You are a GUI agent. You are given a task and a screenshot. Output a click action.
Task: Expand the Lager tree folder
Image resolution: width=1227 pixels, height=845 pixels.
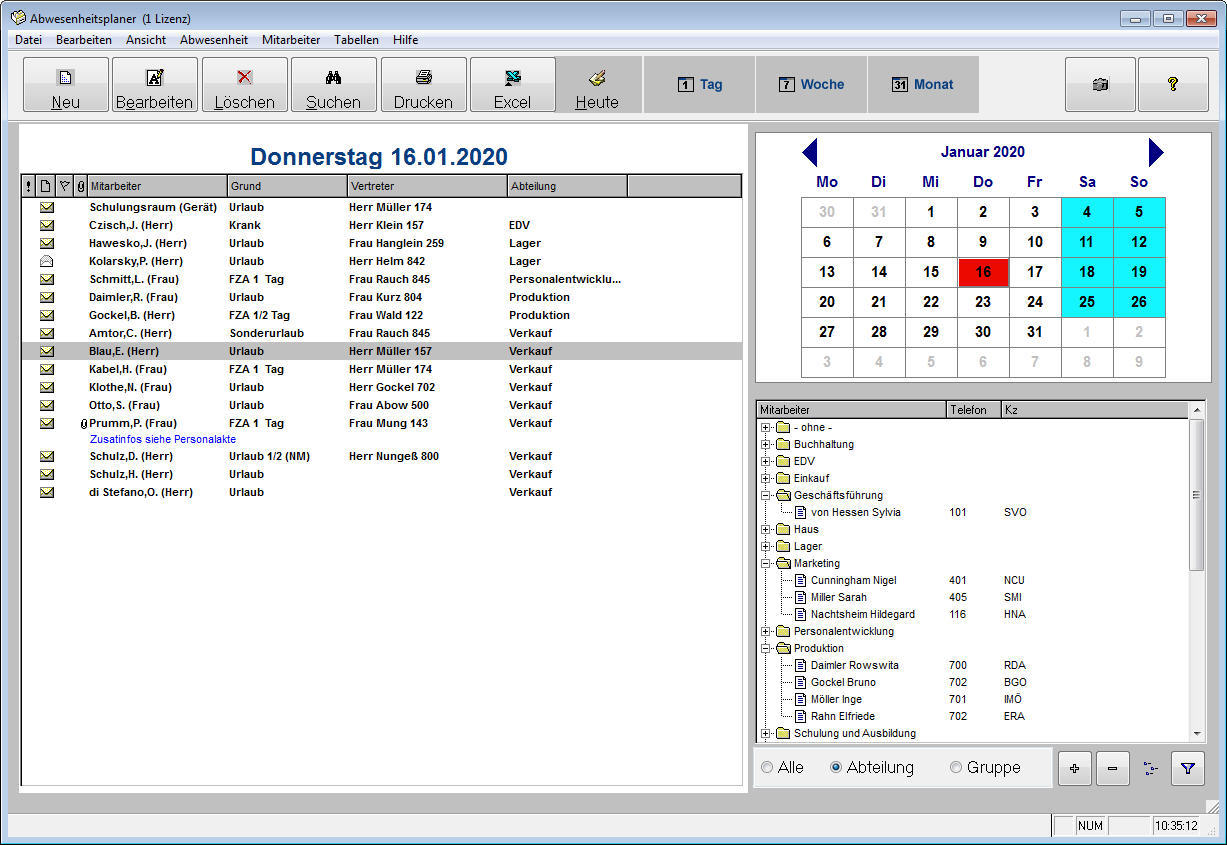[x=766, y=546]
